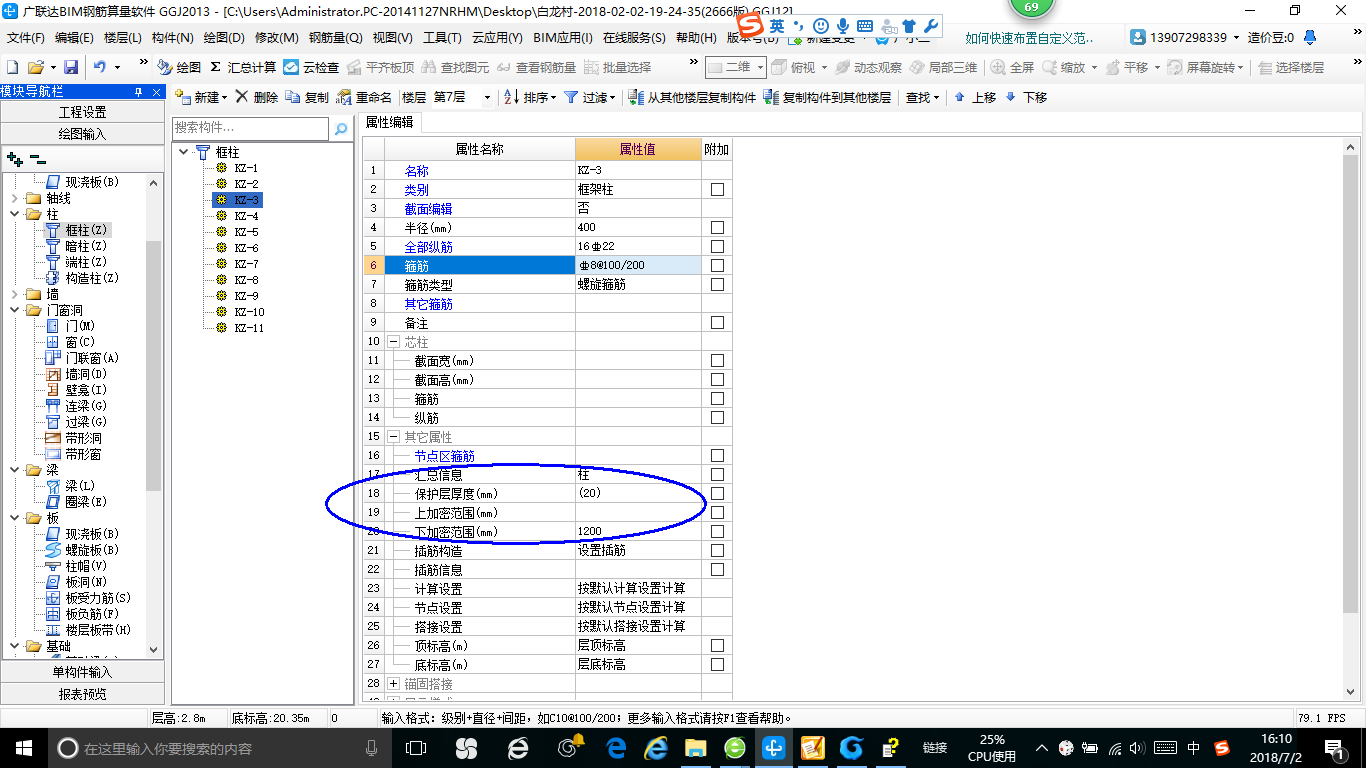Open the 工具(T) menu

coord(442,37)
